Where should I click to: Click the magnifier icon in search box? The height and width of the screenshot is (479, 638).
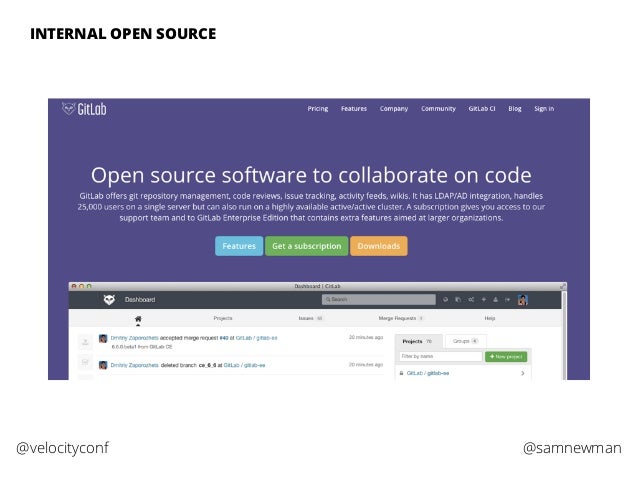click(x=328, y=300)
